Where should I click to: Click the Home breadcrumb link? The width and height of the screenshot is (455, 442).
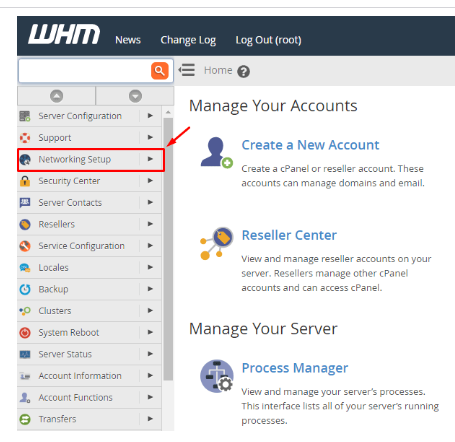click(218, 70)
